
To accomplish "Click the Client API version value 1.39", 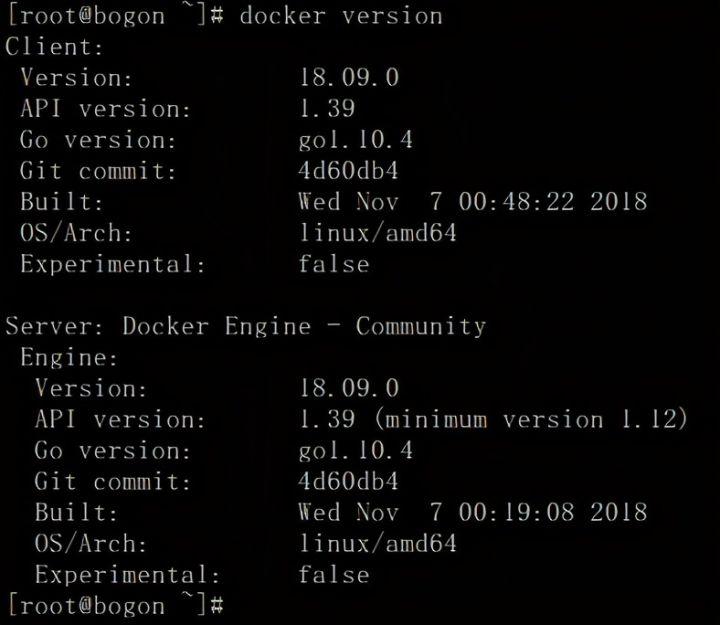I will pos(326,109).
